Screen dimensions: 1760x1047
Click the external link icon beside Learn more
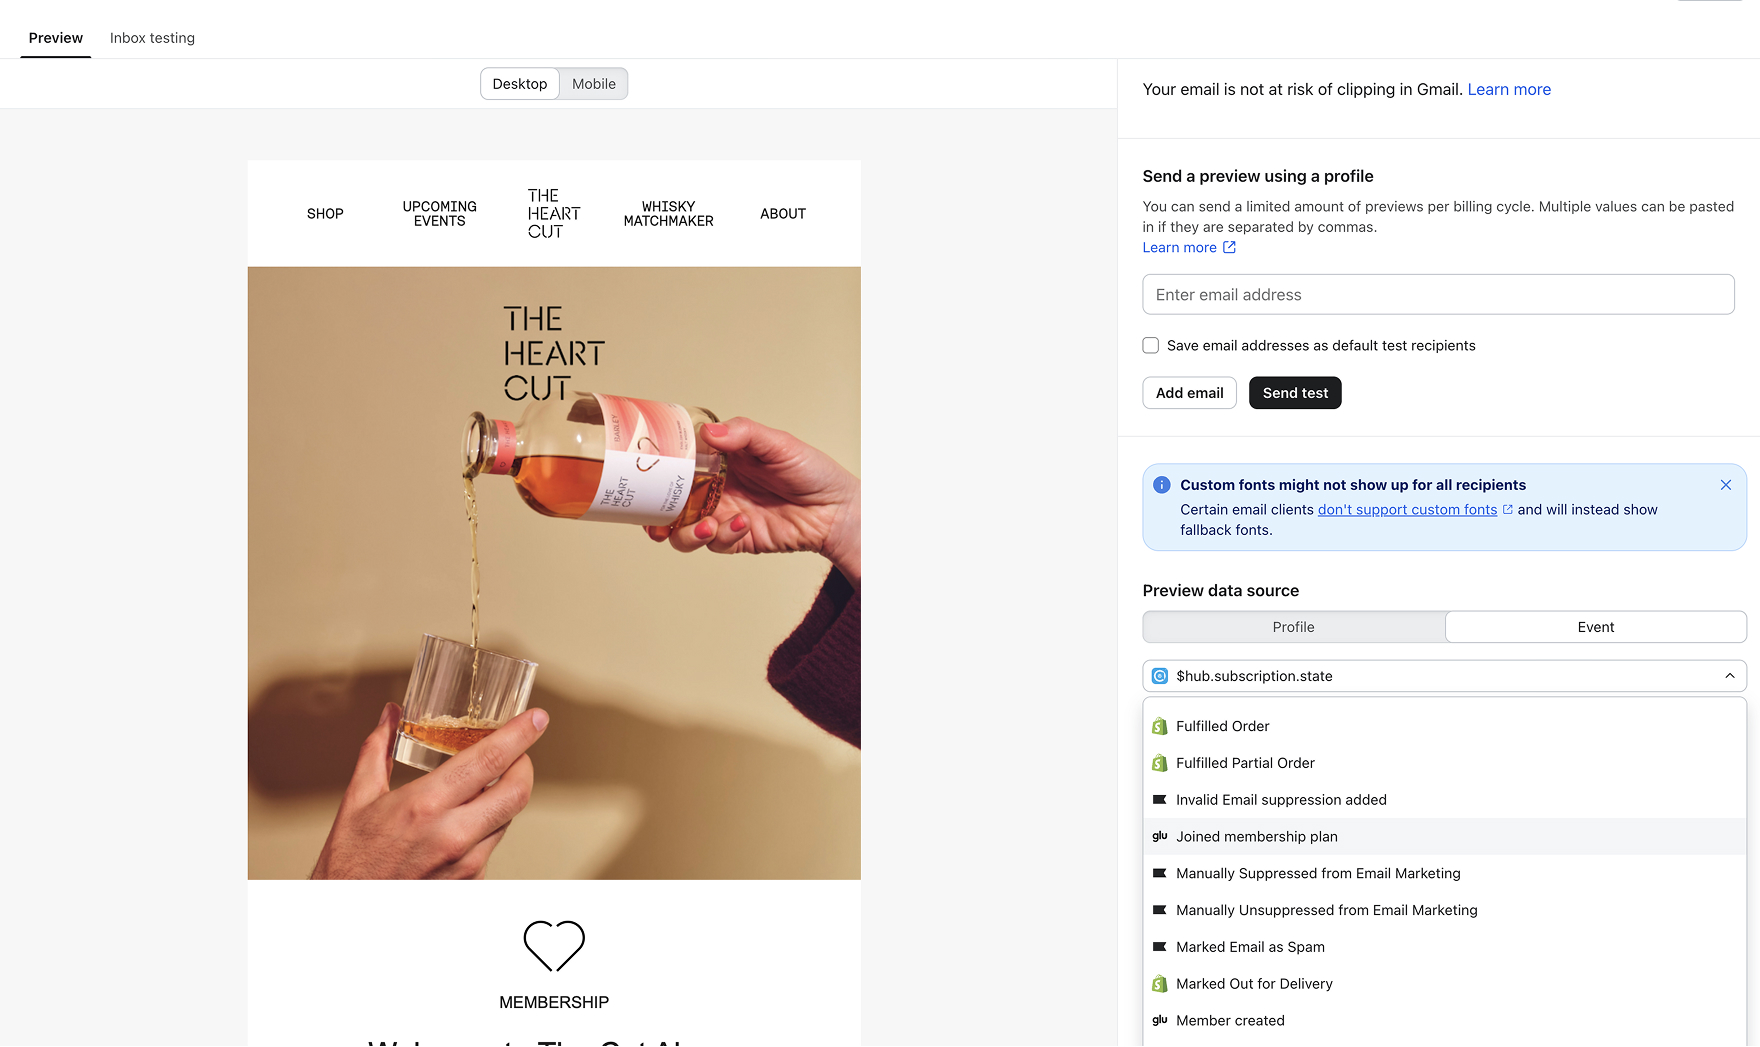pos(1229,247)
